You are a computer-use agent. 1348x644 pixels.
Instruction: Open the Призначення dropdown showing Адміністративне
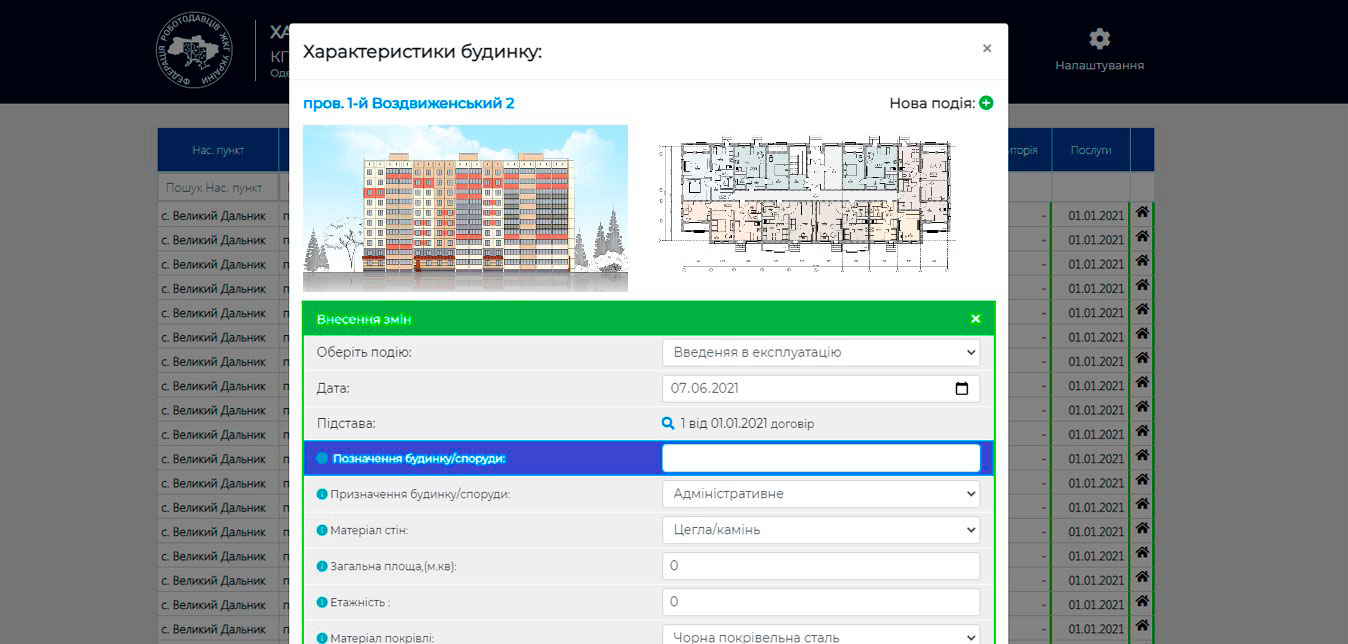tap(820, 494)
